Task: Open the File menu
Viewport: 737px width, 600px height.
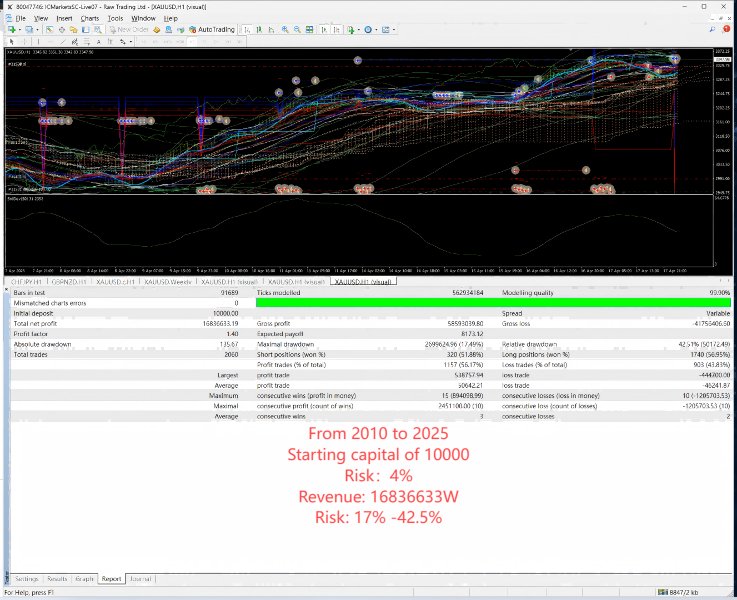Action: click(x=20, y=18)
